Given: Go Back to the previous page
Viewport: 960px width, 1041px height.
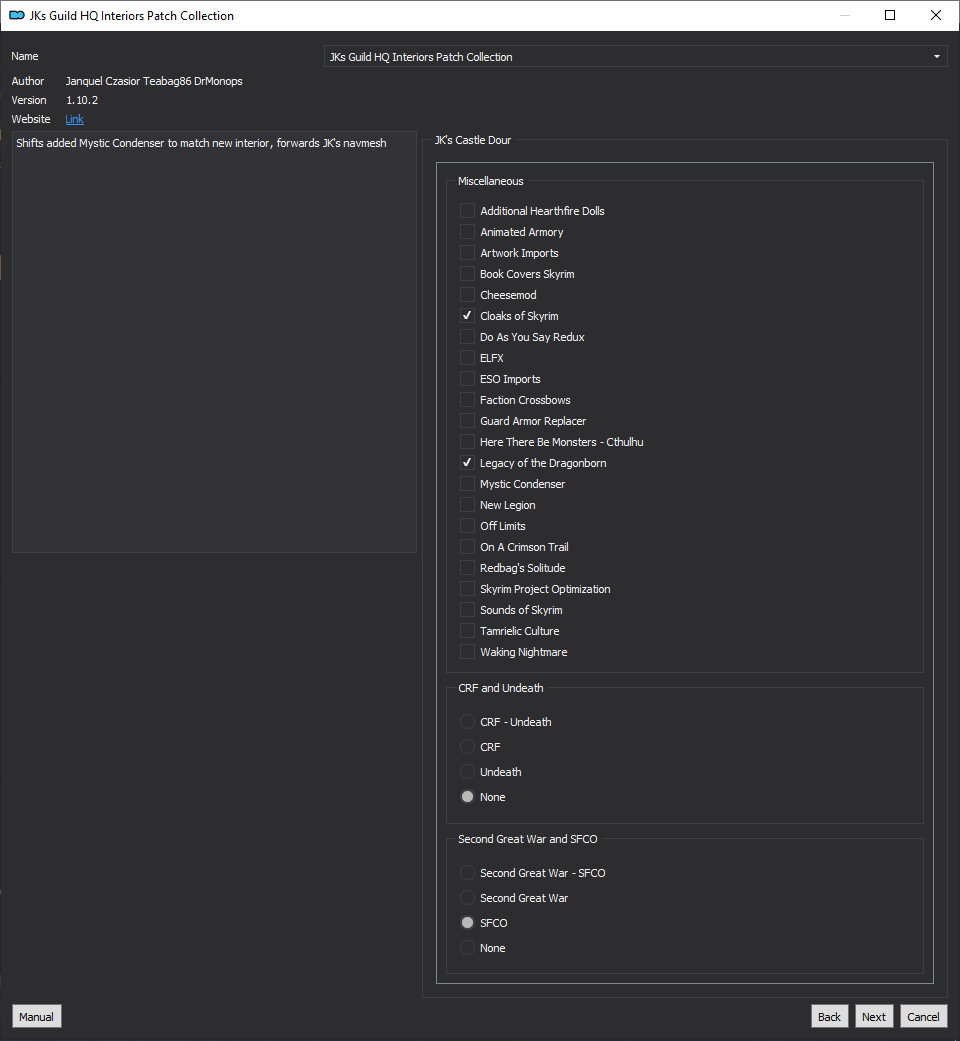Looking at the screenshot, I should [829, 1016].
